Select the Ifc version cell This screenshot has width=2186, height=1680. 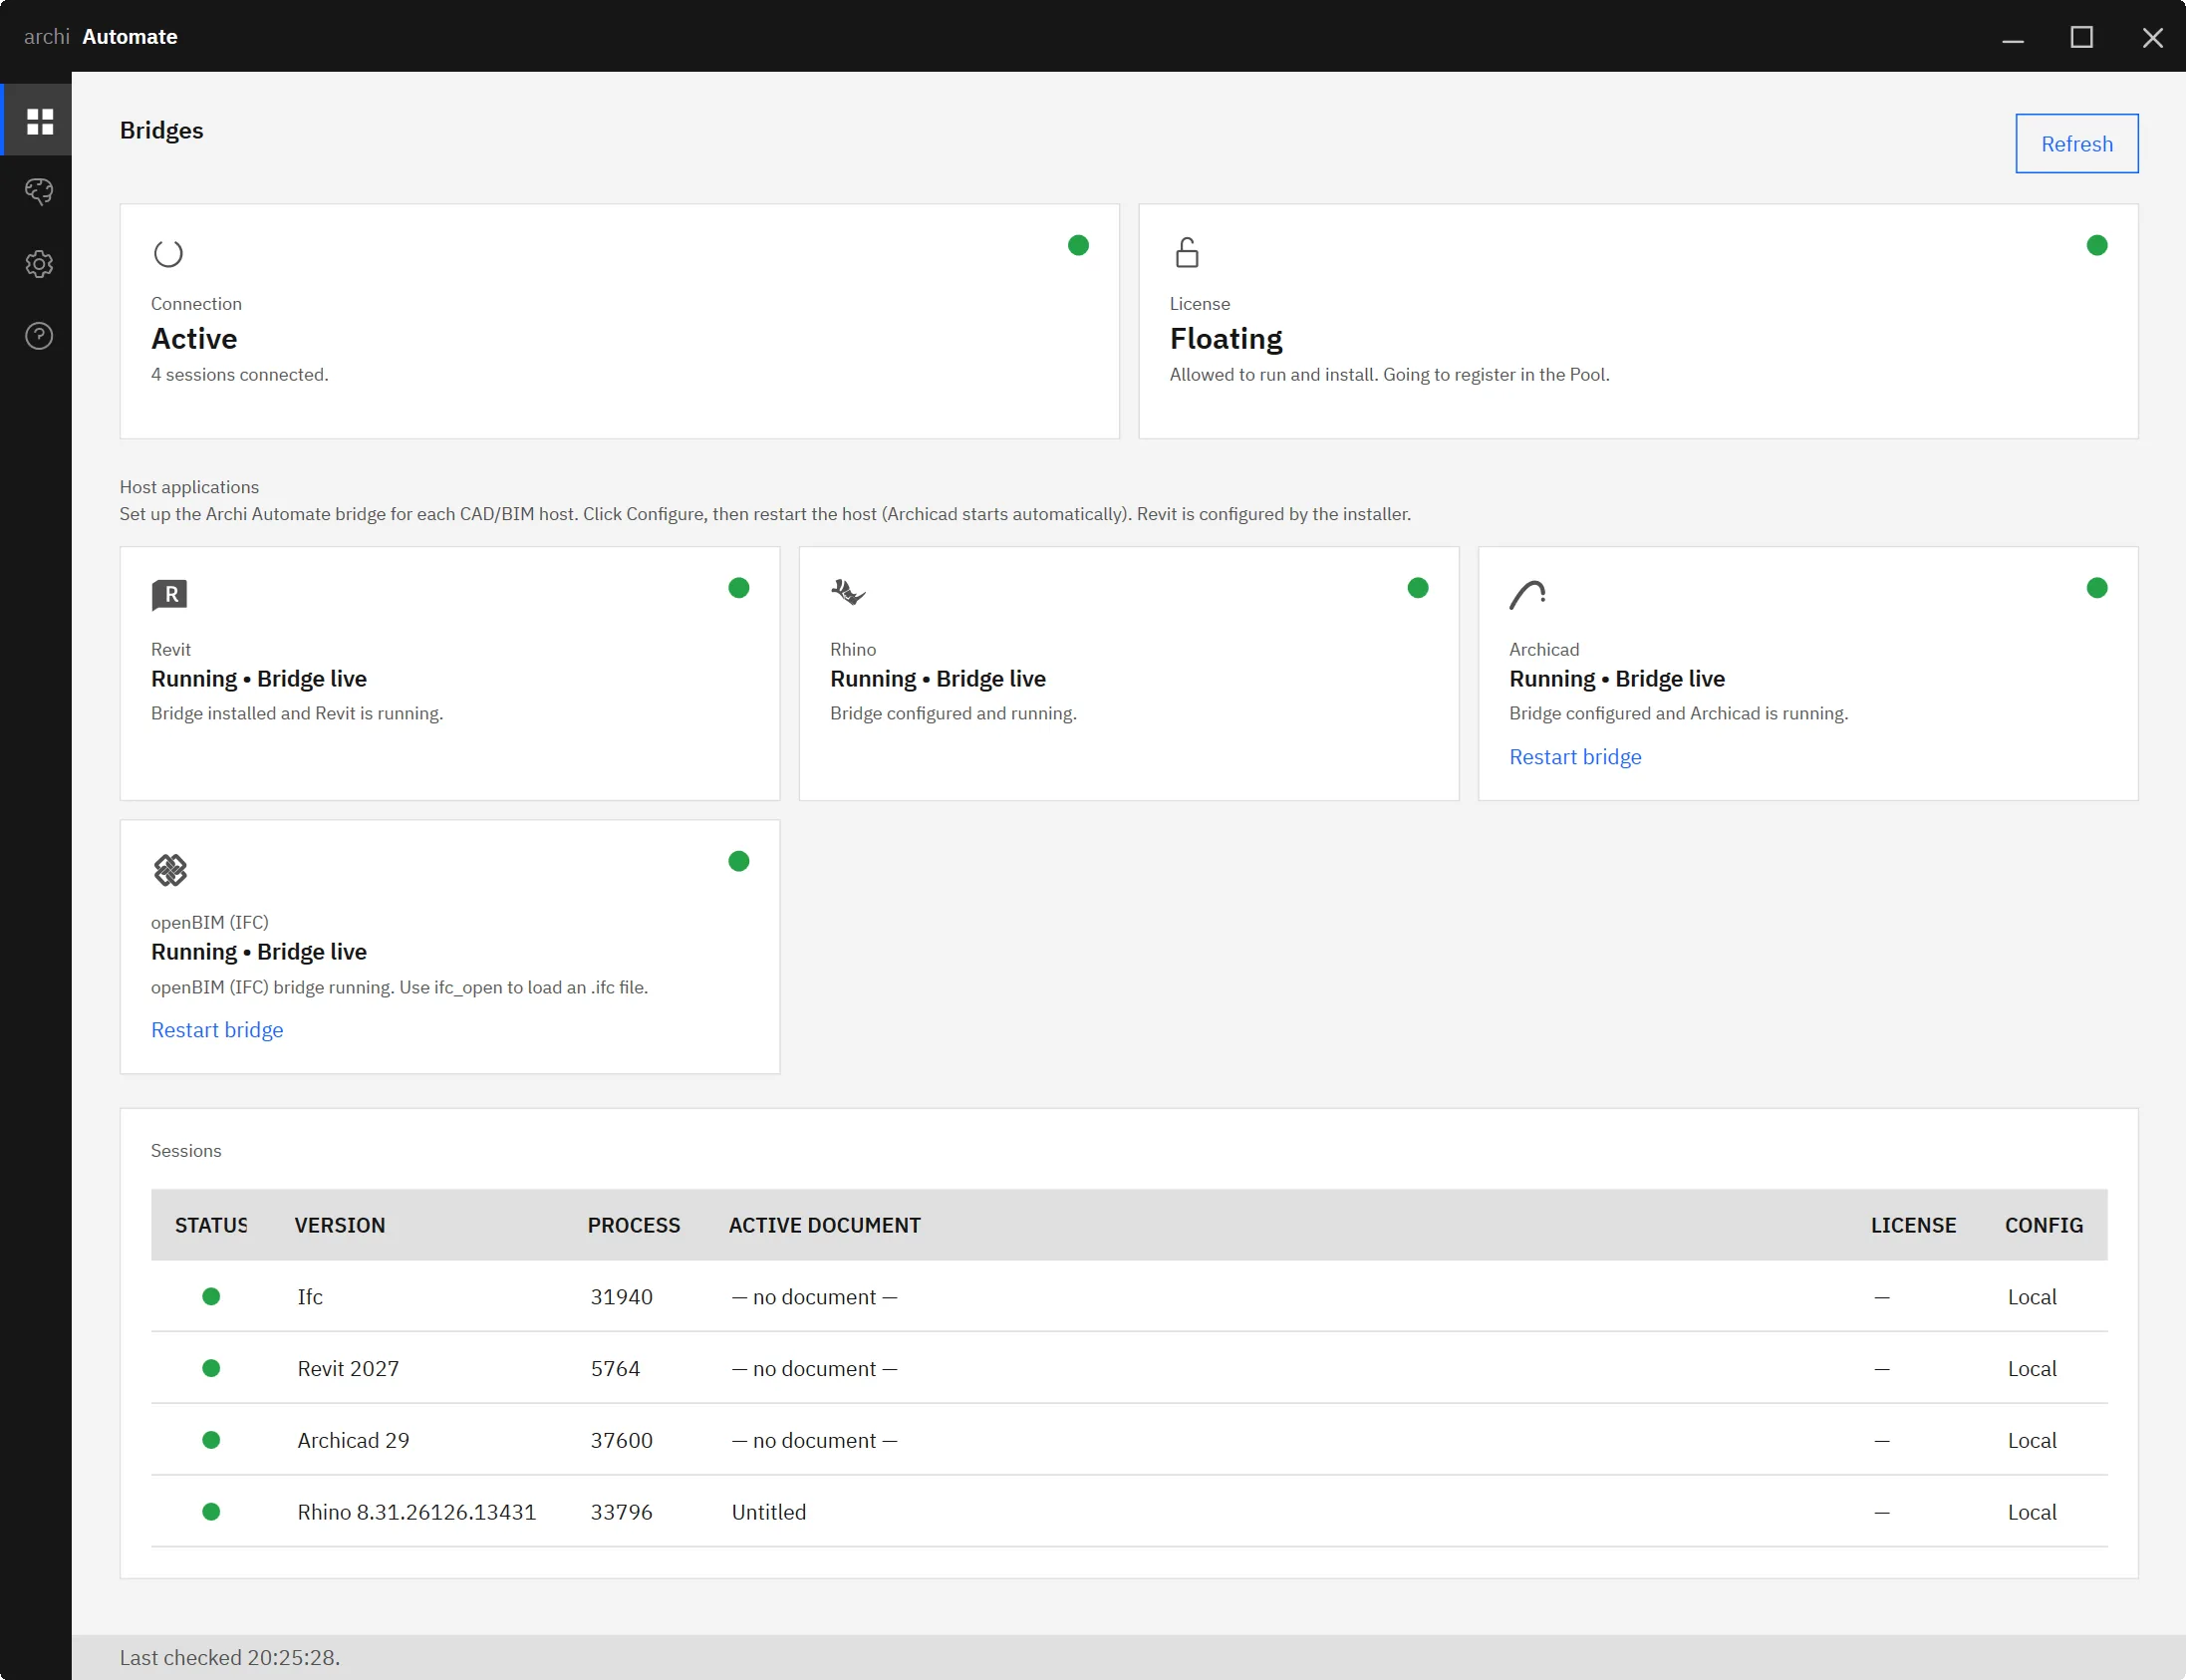[x=310, y=1297]
